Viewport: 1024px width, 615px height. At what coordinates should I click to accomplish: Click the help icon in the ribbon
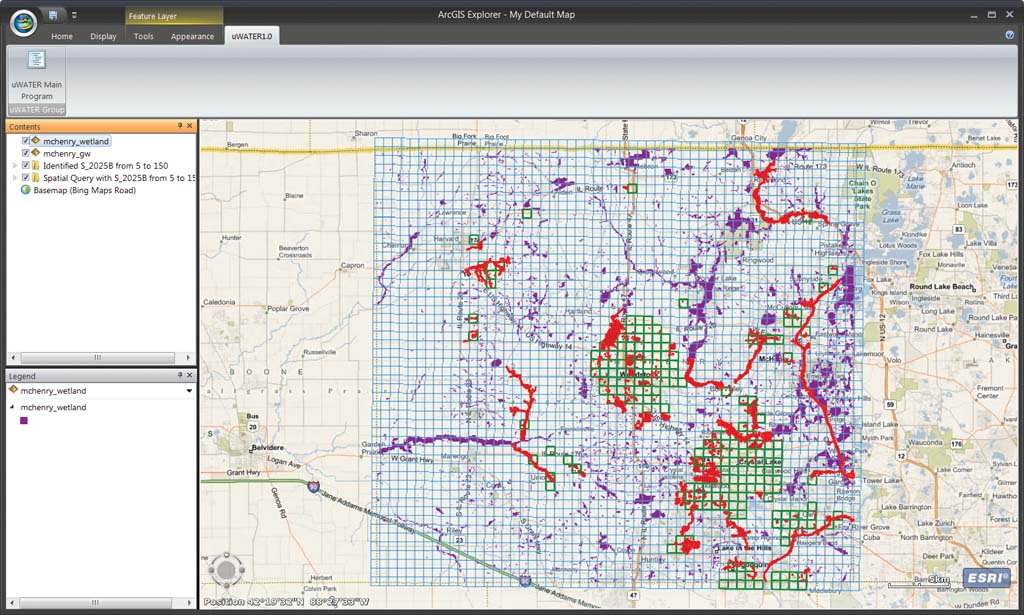(1010, 35)
